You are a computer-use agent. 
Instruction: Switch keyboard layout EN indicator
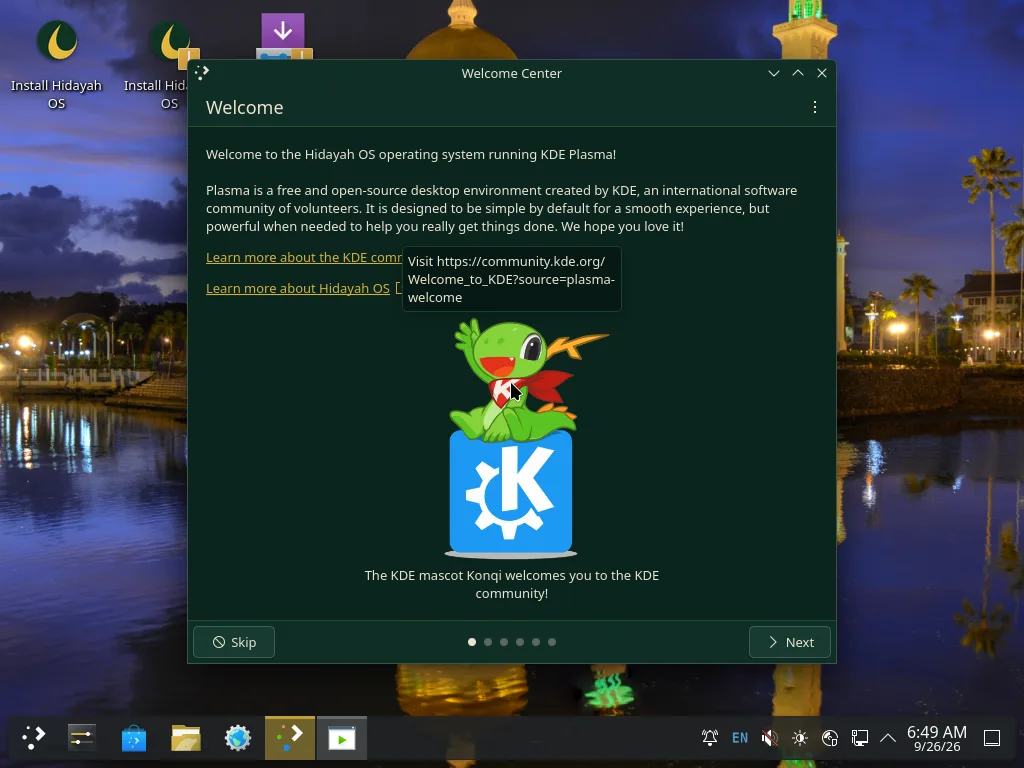(740, 738)
